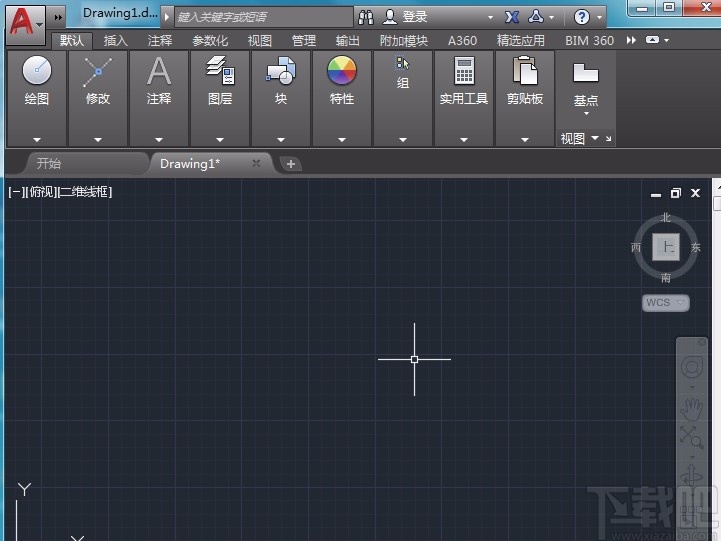The height and width of the screenshot is (541, 721).
Task: Expand the 基点 dropdown arrow
Action: coord(586,113)
